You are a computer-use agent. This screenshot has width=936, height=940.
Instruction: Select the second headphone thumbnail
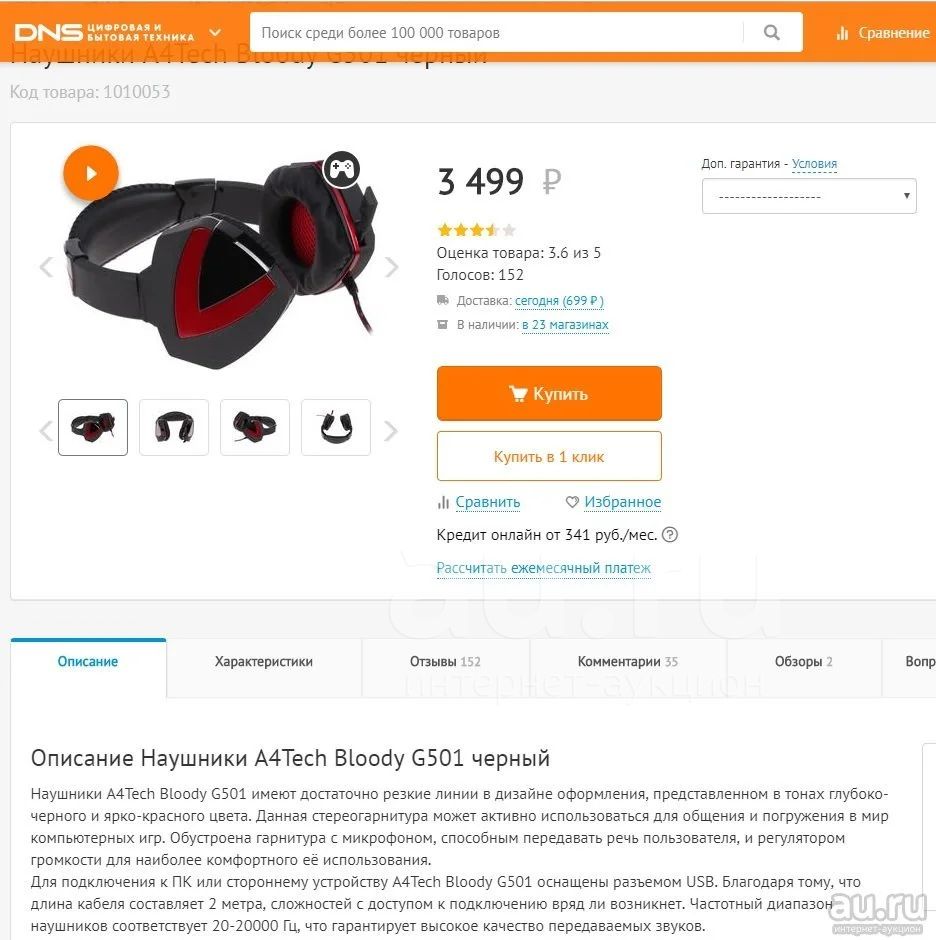click(174, 427)
